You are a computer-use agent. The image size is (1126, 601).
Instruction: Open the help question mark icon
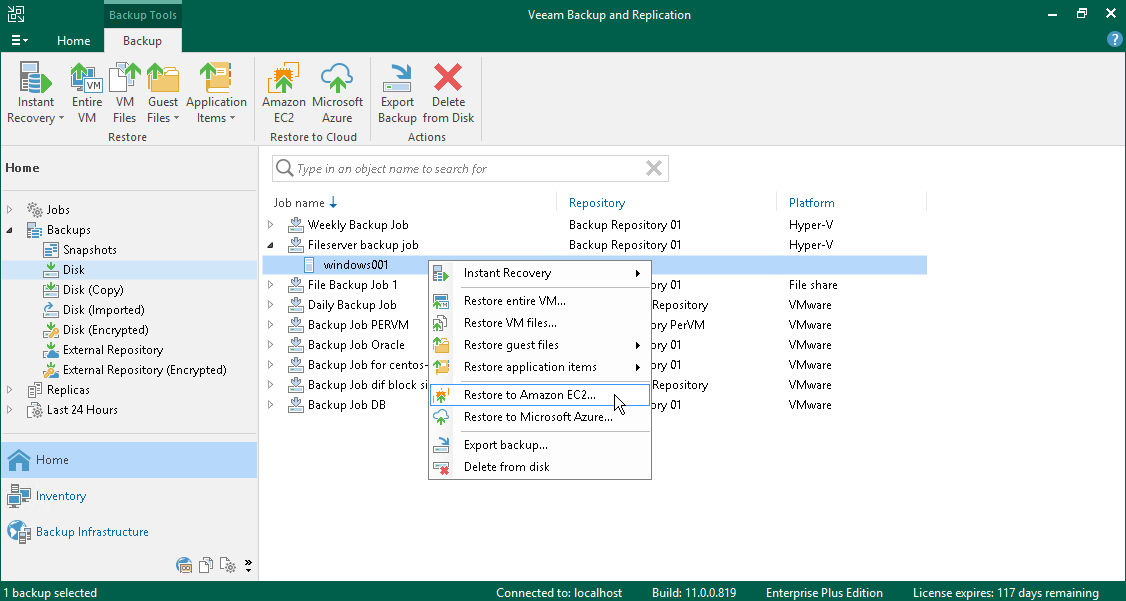[x=1114, y=39]
